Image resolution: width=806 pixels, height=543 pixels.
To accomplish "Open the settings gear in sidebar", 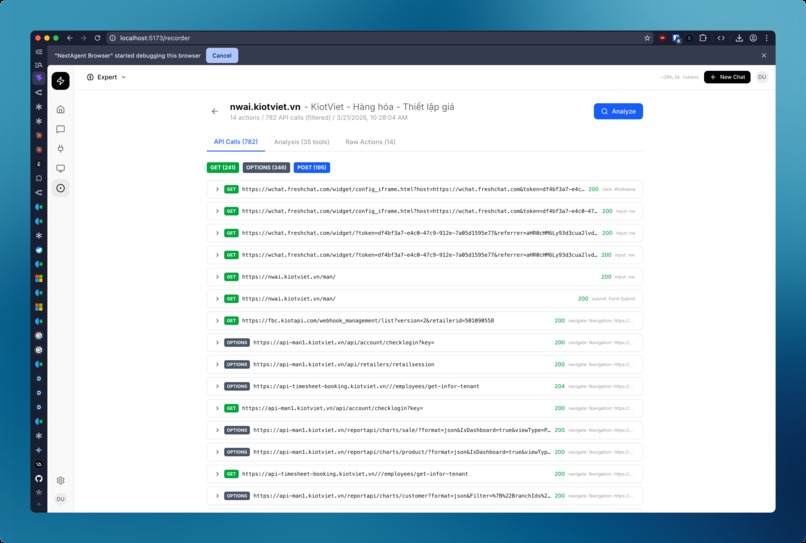I will [x=61, y=480].
